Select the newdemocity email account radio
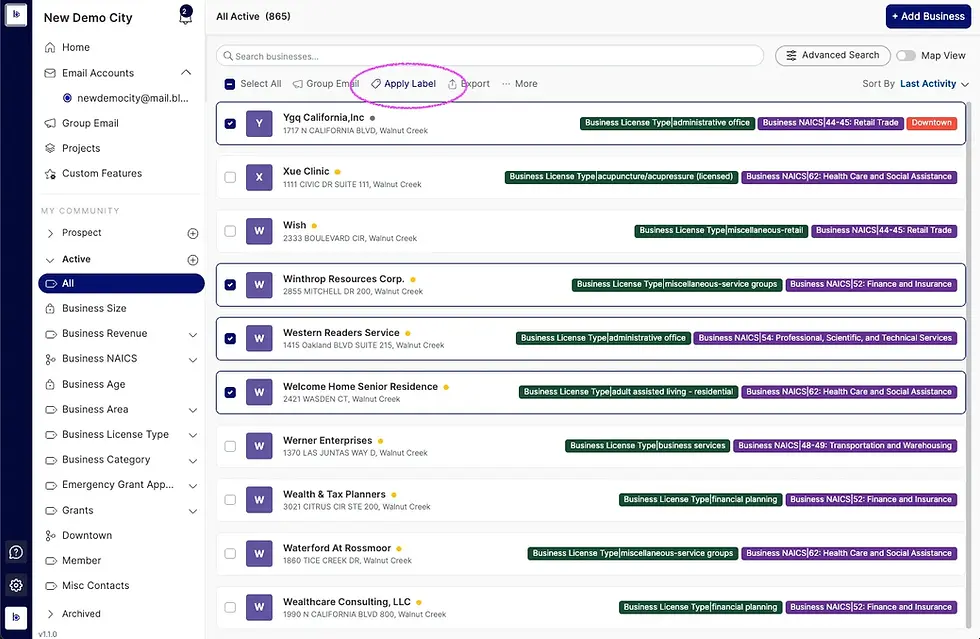Screen dimensions: 980x639 click(x=68, y=98)
